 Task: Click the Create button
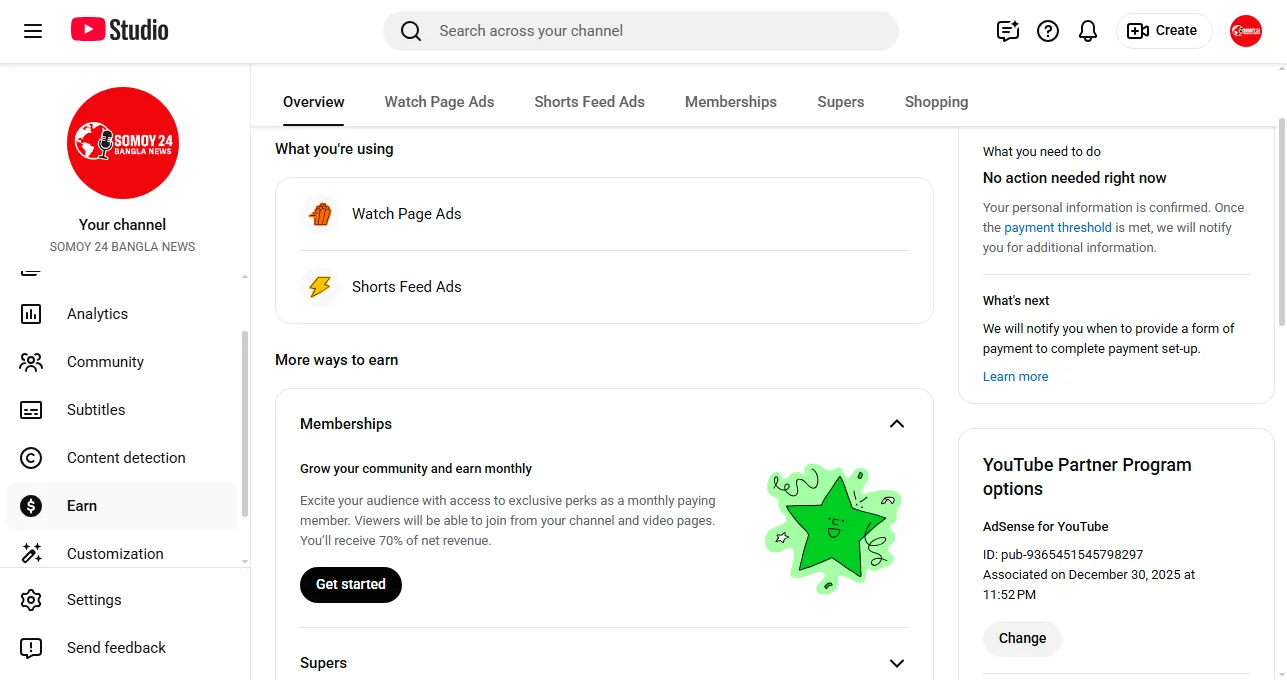click(1164, 31)
